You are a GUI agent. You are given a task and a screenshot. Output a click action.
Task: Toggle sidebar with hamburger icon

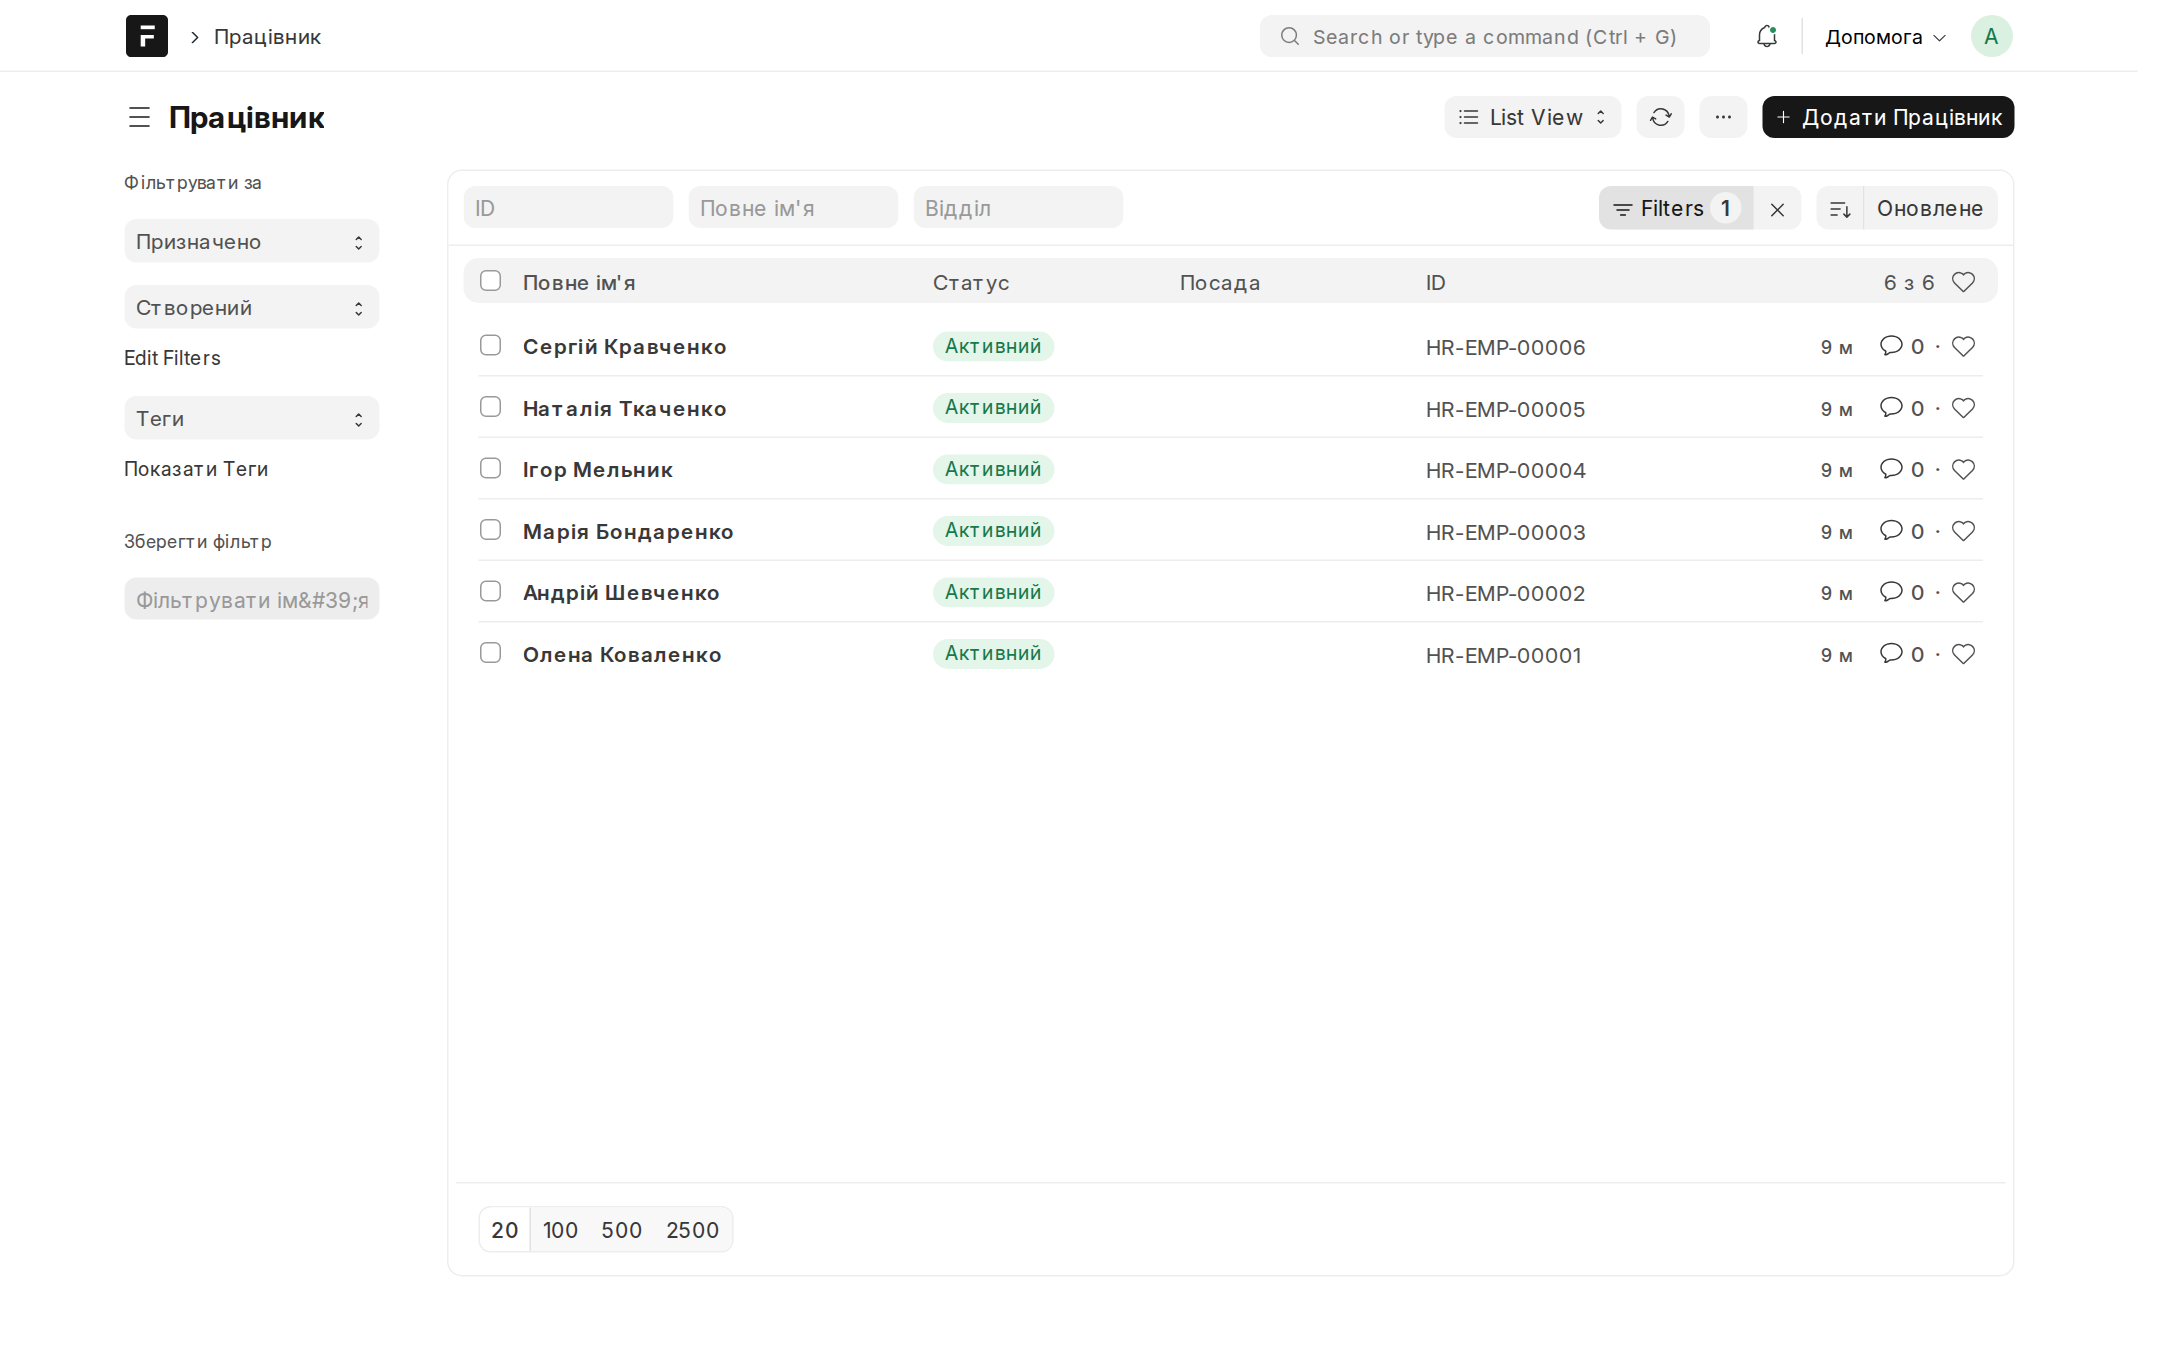(x=139, y=117)
